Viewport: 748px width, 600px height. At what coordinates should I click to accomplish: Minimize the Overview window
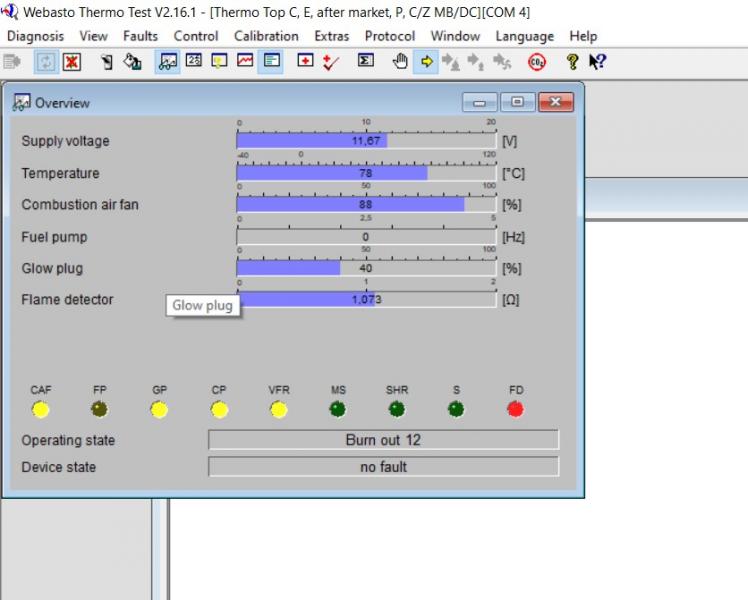(479, 102)
